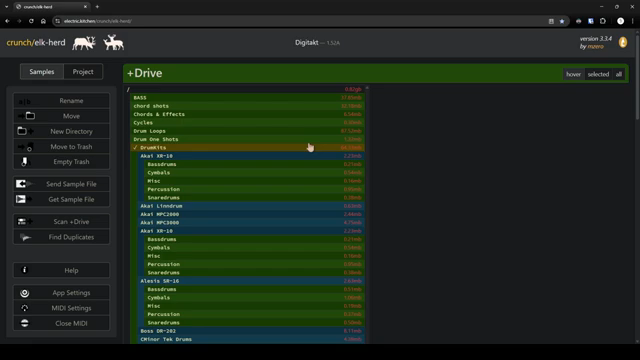Switch to the Samples tab
The image size is (640, 360).
(x=42, y=71)
